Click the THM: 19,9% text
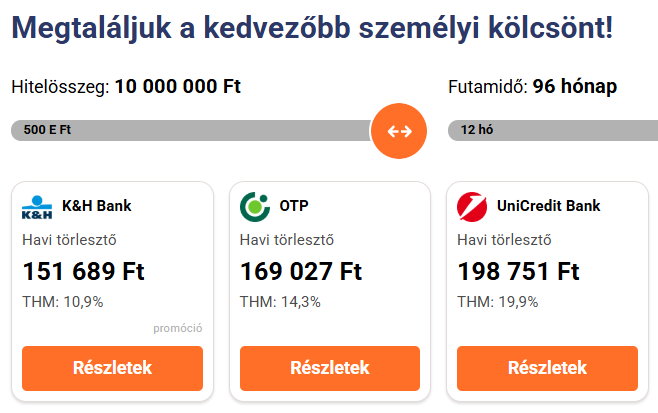The image size is (658, 413). tap(498, 302)
